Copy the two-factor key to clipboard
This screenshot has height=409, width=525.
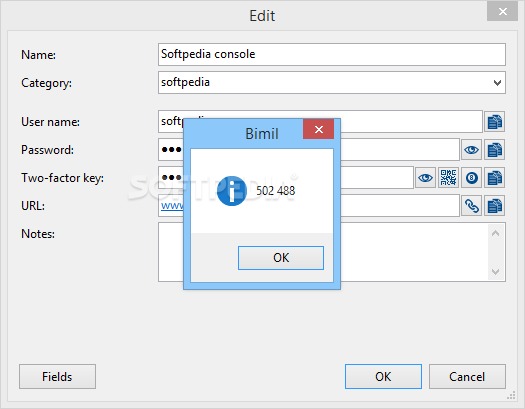494,178
